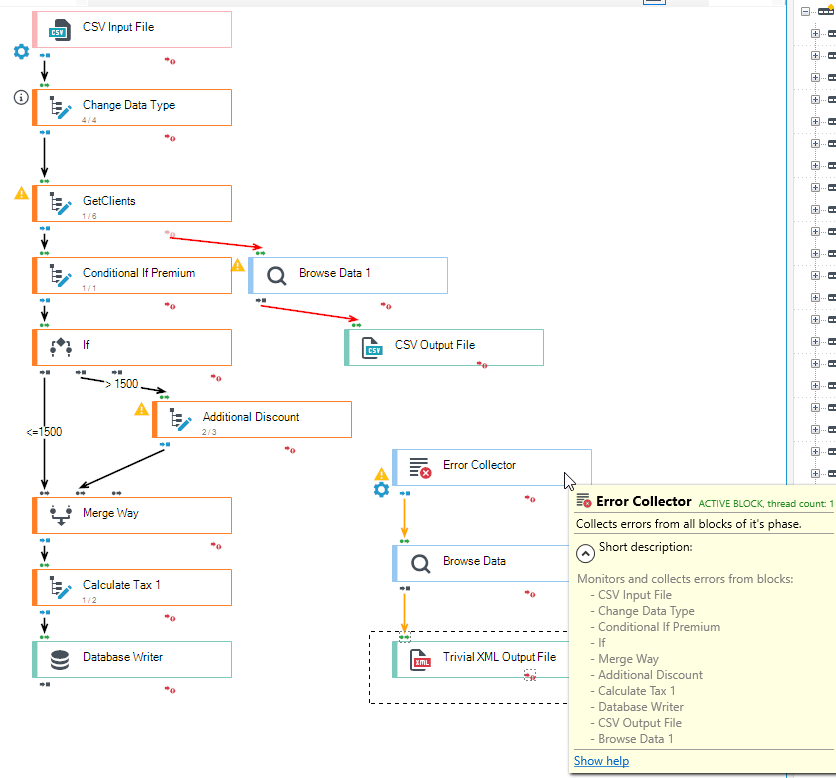The image size is (836, 778).
Task: Click the 'Browse Data 1' block label
Action: (x=334, y=273)
